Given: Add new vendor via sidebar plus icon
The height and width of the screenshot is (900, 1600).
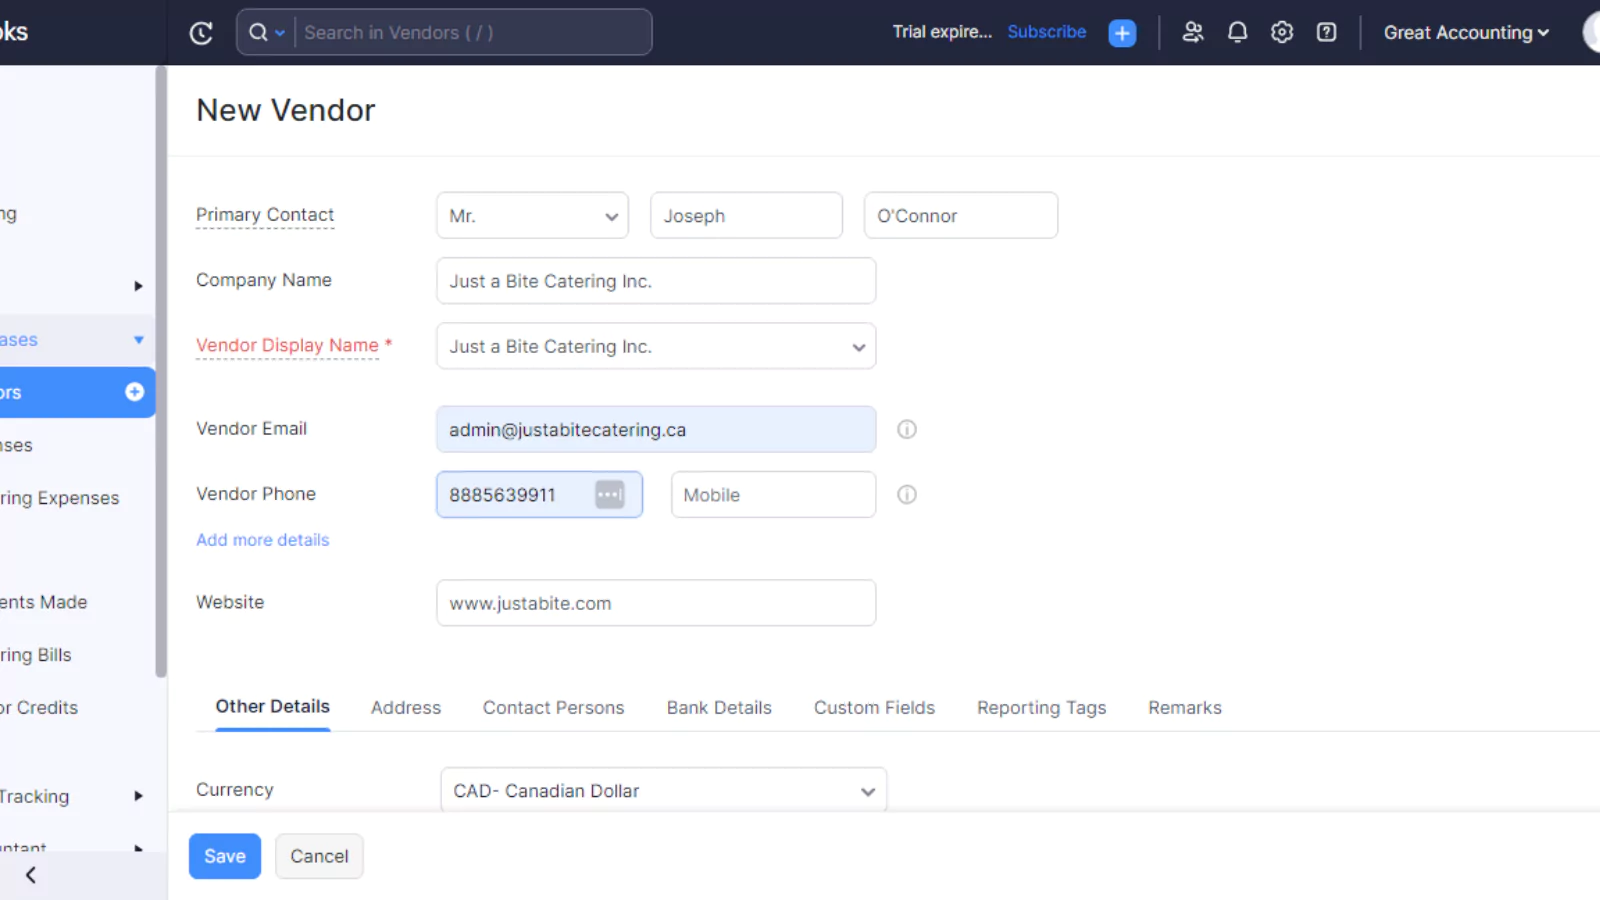Looking at the screenshot, I should pyautogui.click(x=134, y=392).
